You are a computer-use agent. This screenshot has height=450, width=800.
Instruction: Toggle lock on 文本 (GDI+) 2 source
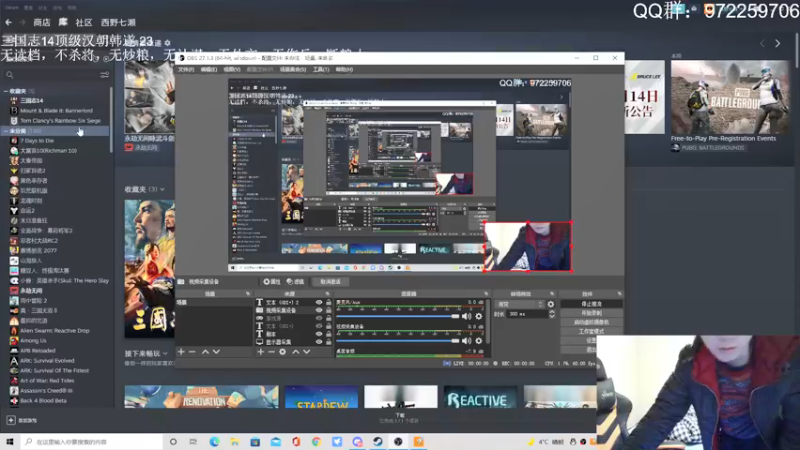pos(329,302)
